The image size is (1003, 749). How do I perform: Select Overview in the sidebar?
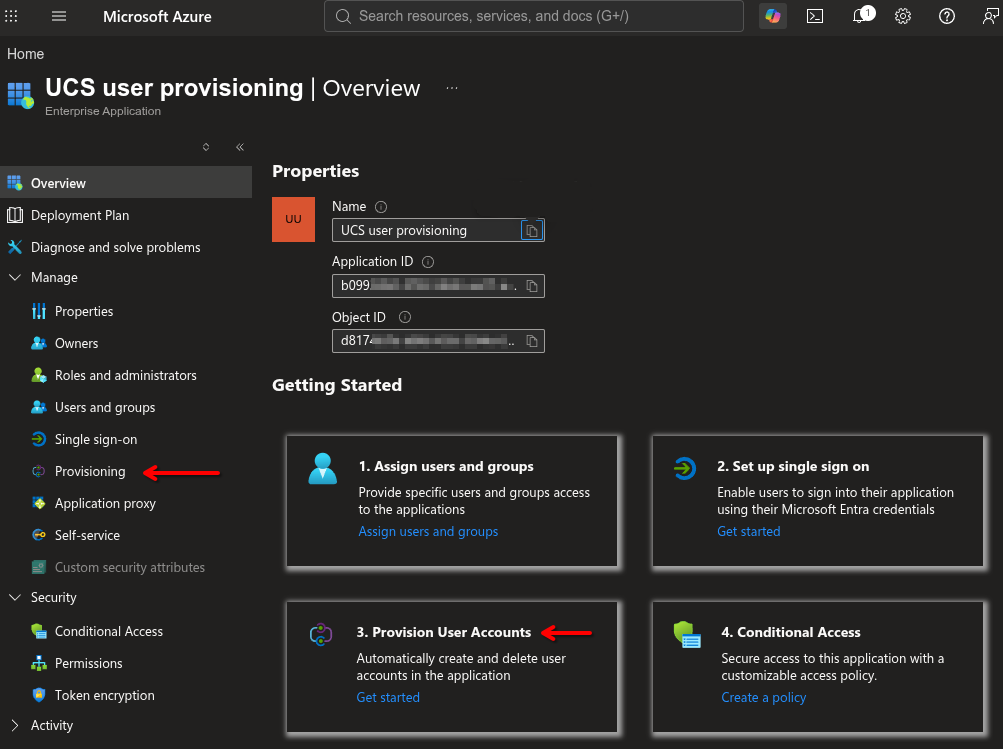[126, 183]
